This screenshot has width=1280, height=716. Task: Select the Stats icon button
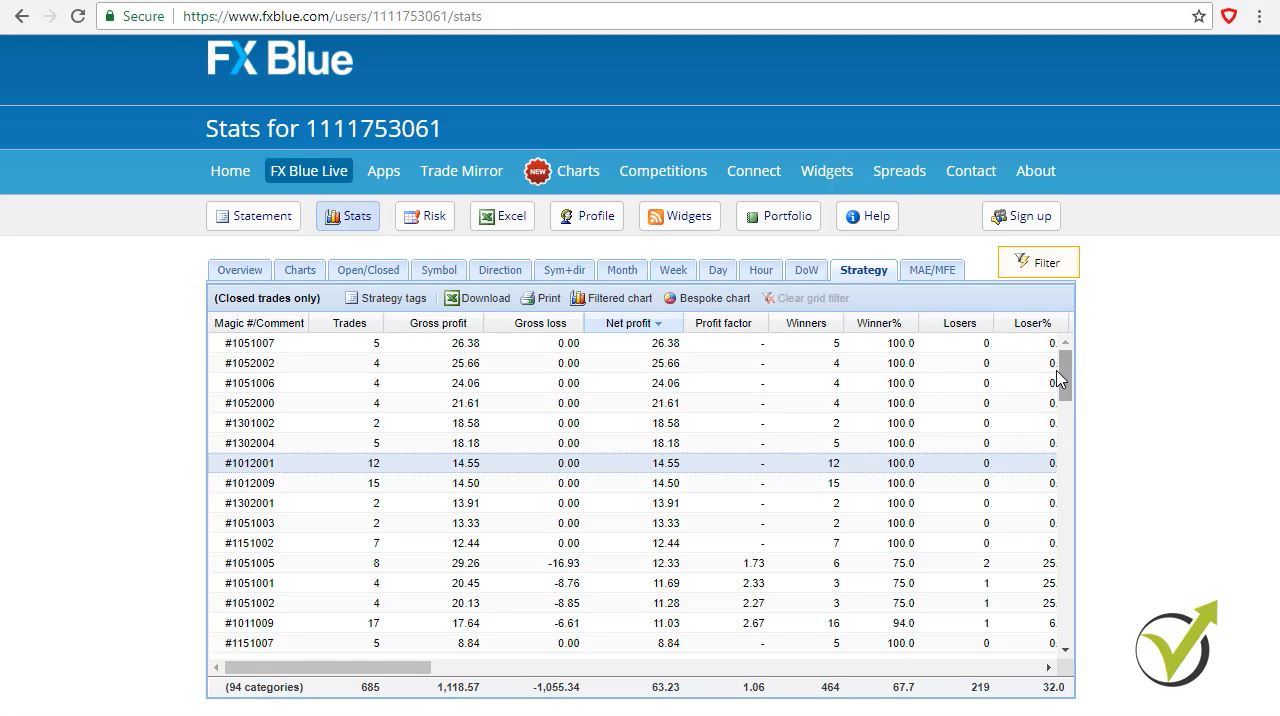click(347, 215)
